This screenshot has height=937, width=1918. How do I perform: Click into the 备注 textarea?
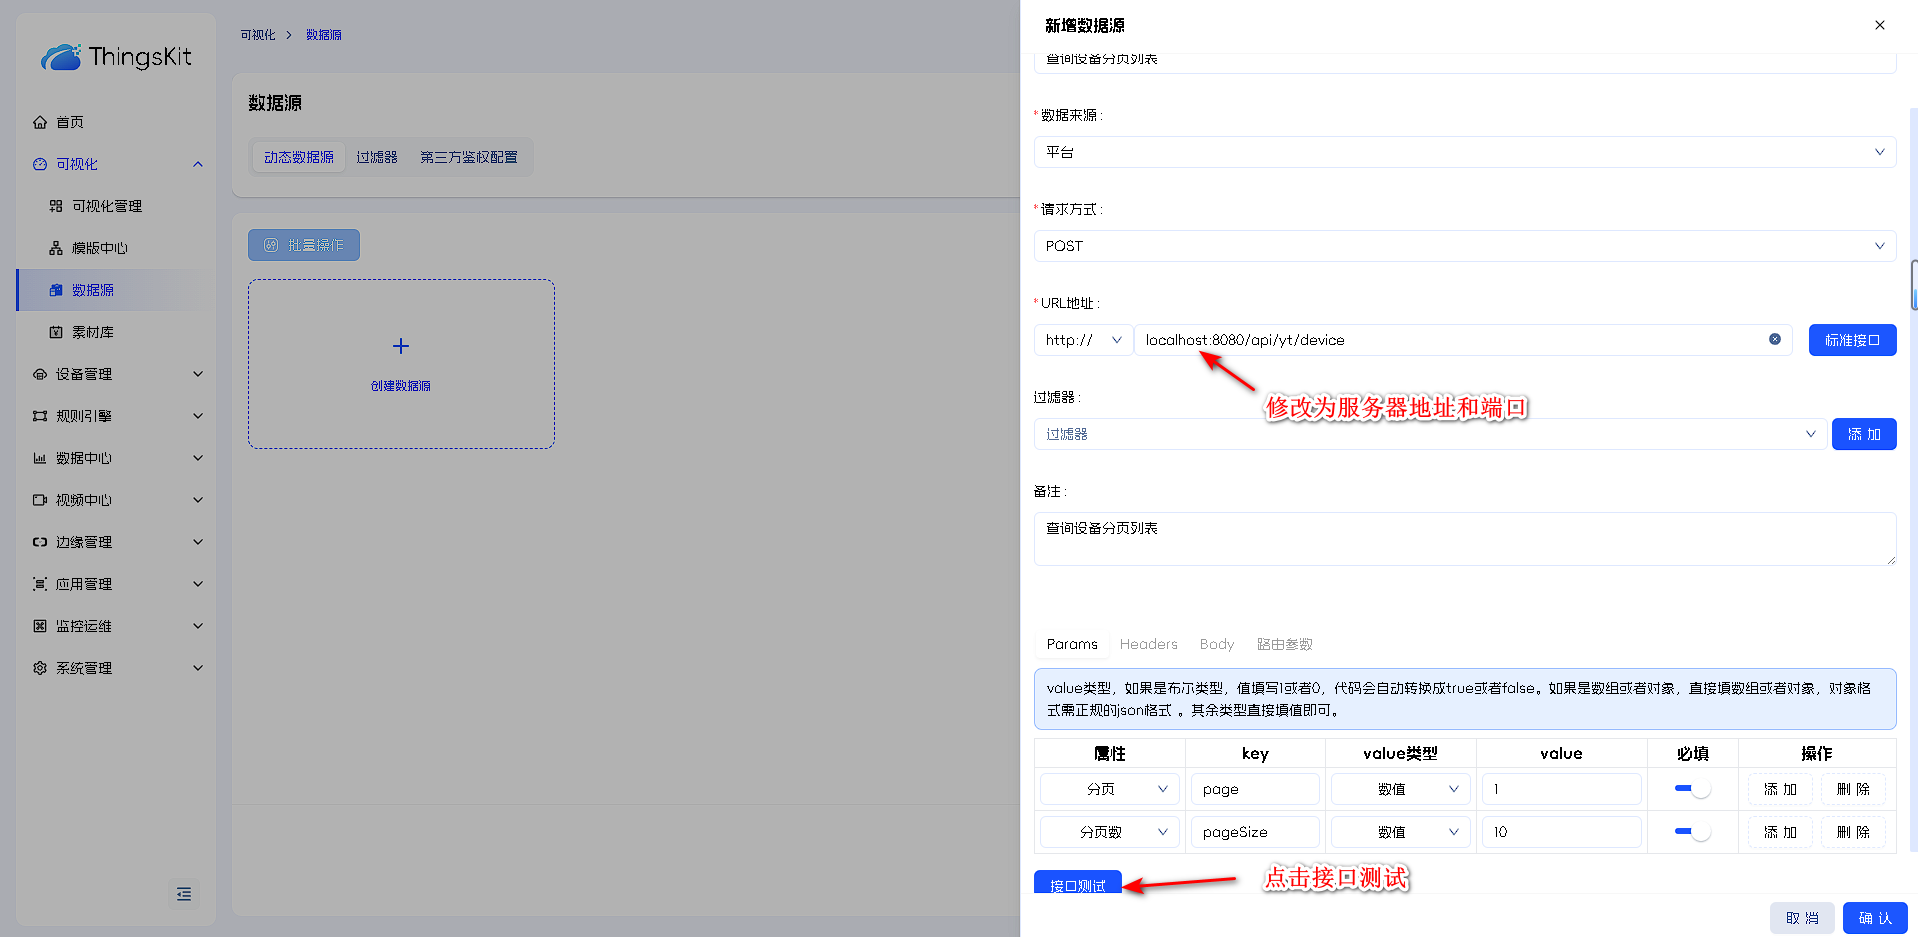click(x=1464, y=539)
